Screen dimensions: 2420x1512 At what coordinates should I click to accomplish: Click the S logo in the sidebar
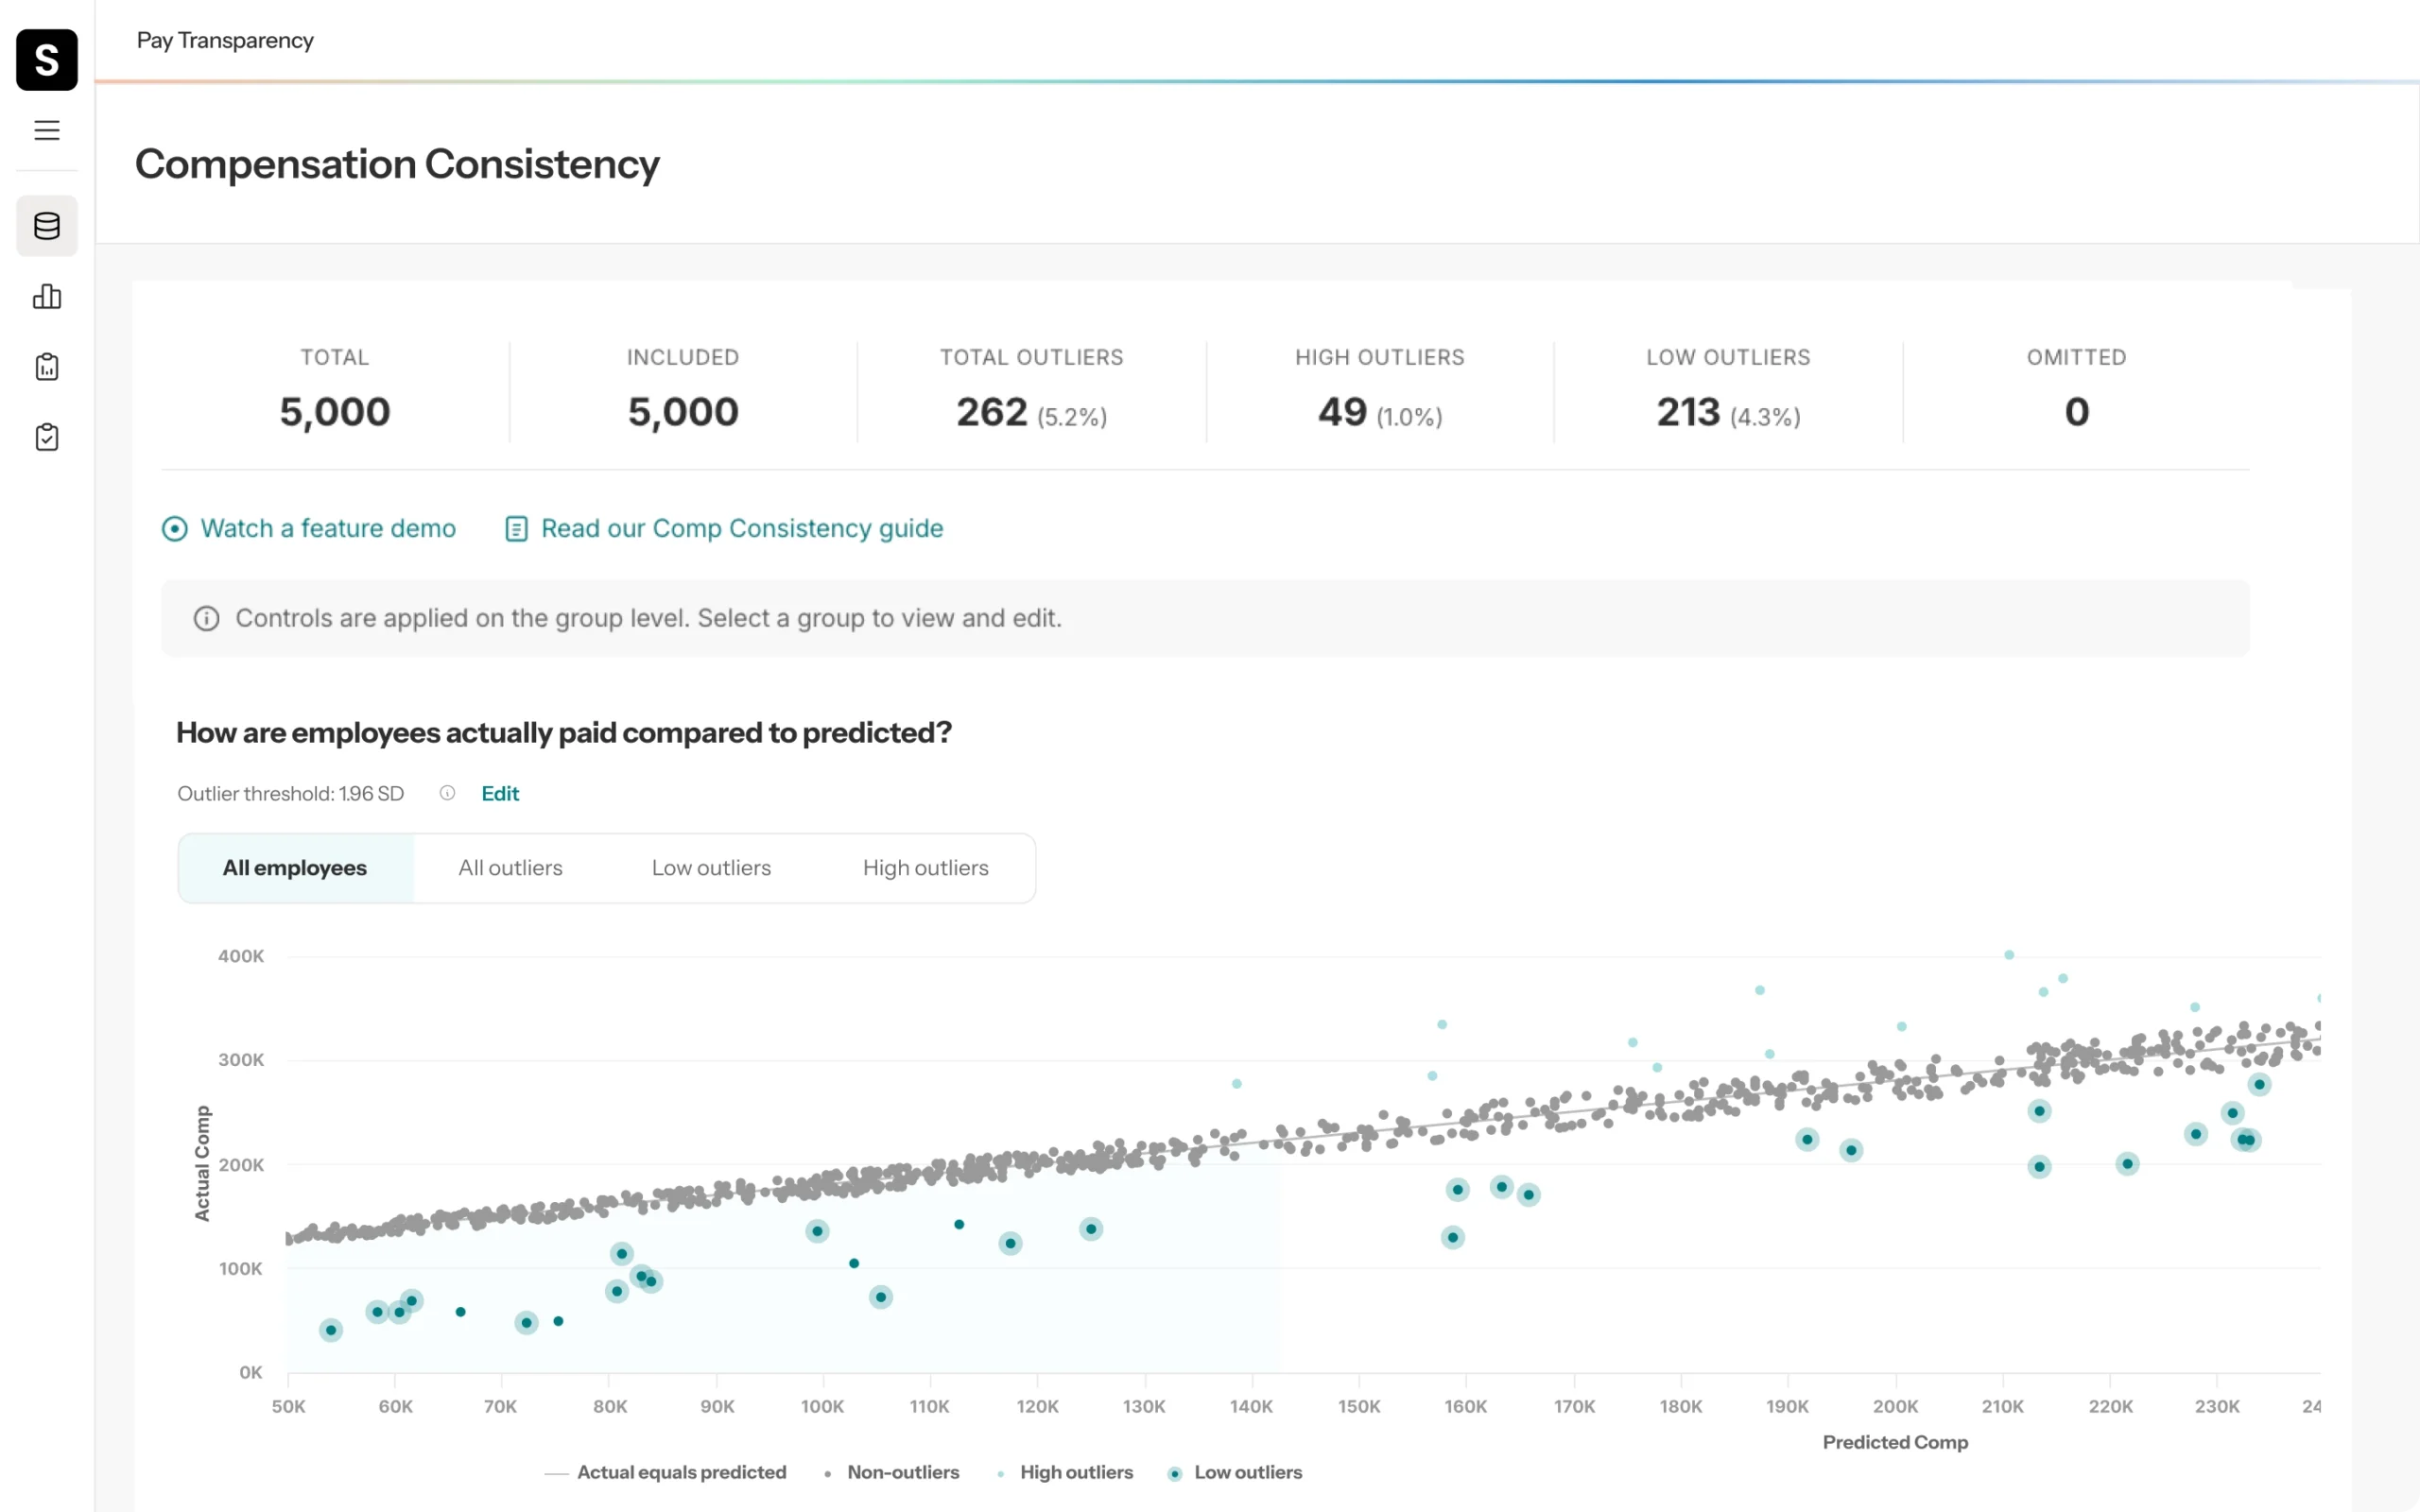47,60
